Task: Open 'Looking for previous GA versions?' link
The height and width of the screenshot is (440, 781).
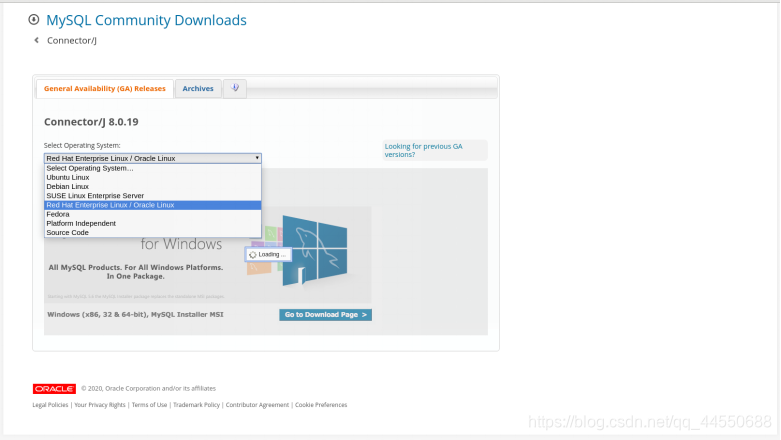Action: coord(423,150)
